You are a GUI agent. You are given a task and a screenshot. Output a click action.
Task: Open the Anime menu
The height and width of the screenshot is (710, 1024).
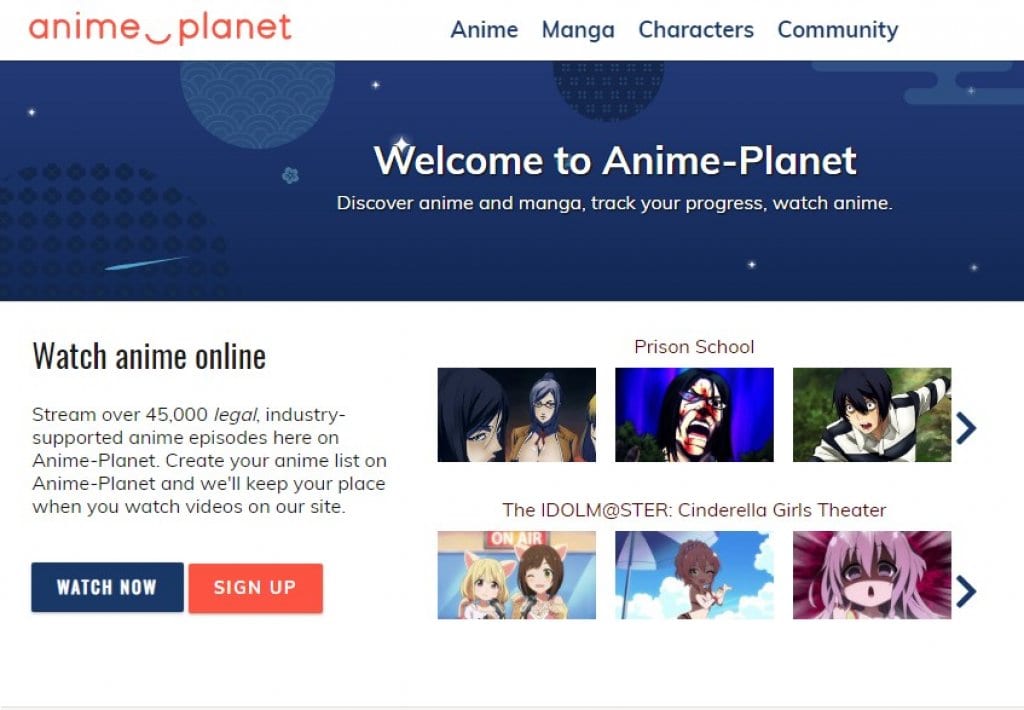pos(484,29)
